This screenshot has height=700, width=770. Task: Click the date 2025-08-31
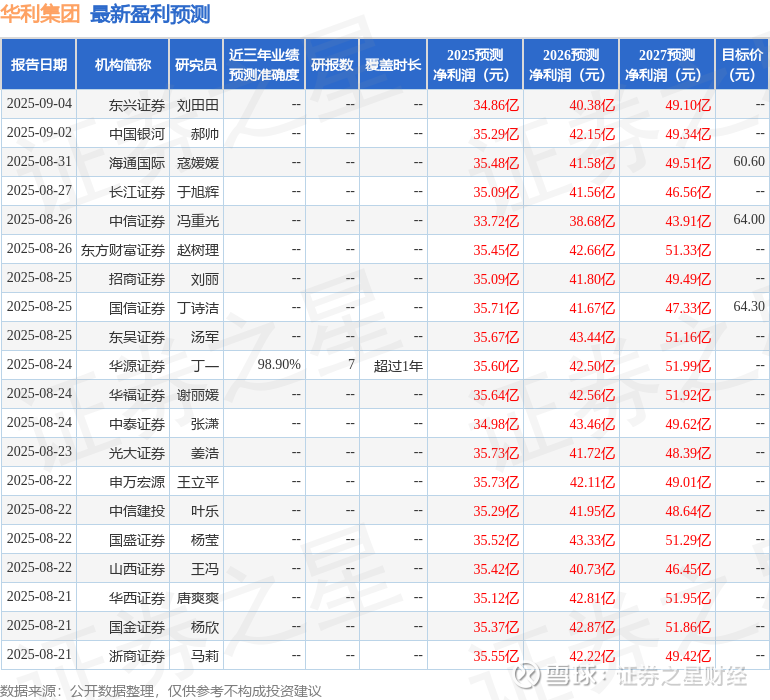tap(39, 161)
